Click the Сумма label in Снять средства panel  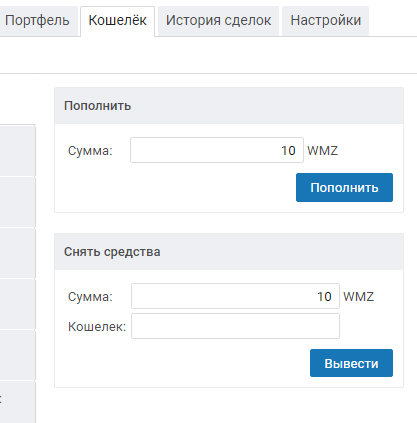tap(90, 297)
